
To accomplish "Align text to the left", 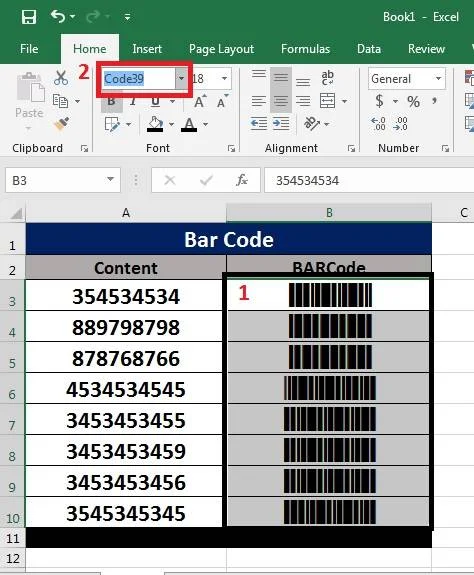I will pyautogui.click(x=259, y=101).
